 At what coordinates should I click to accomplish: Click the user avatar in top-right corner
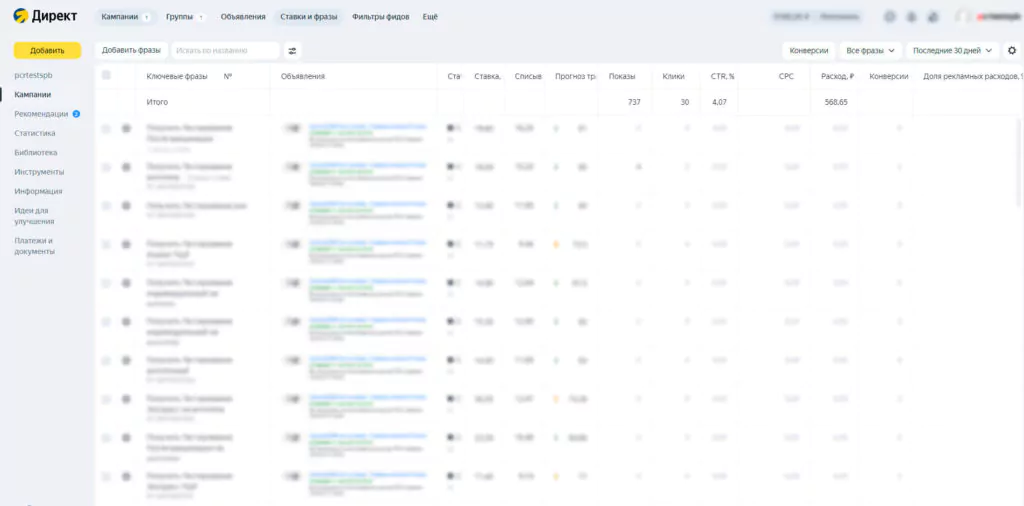[962, 17]
